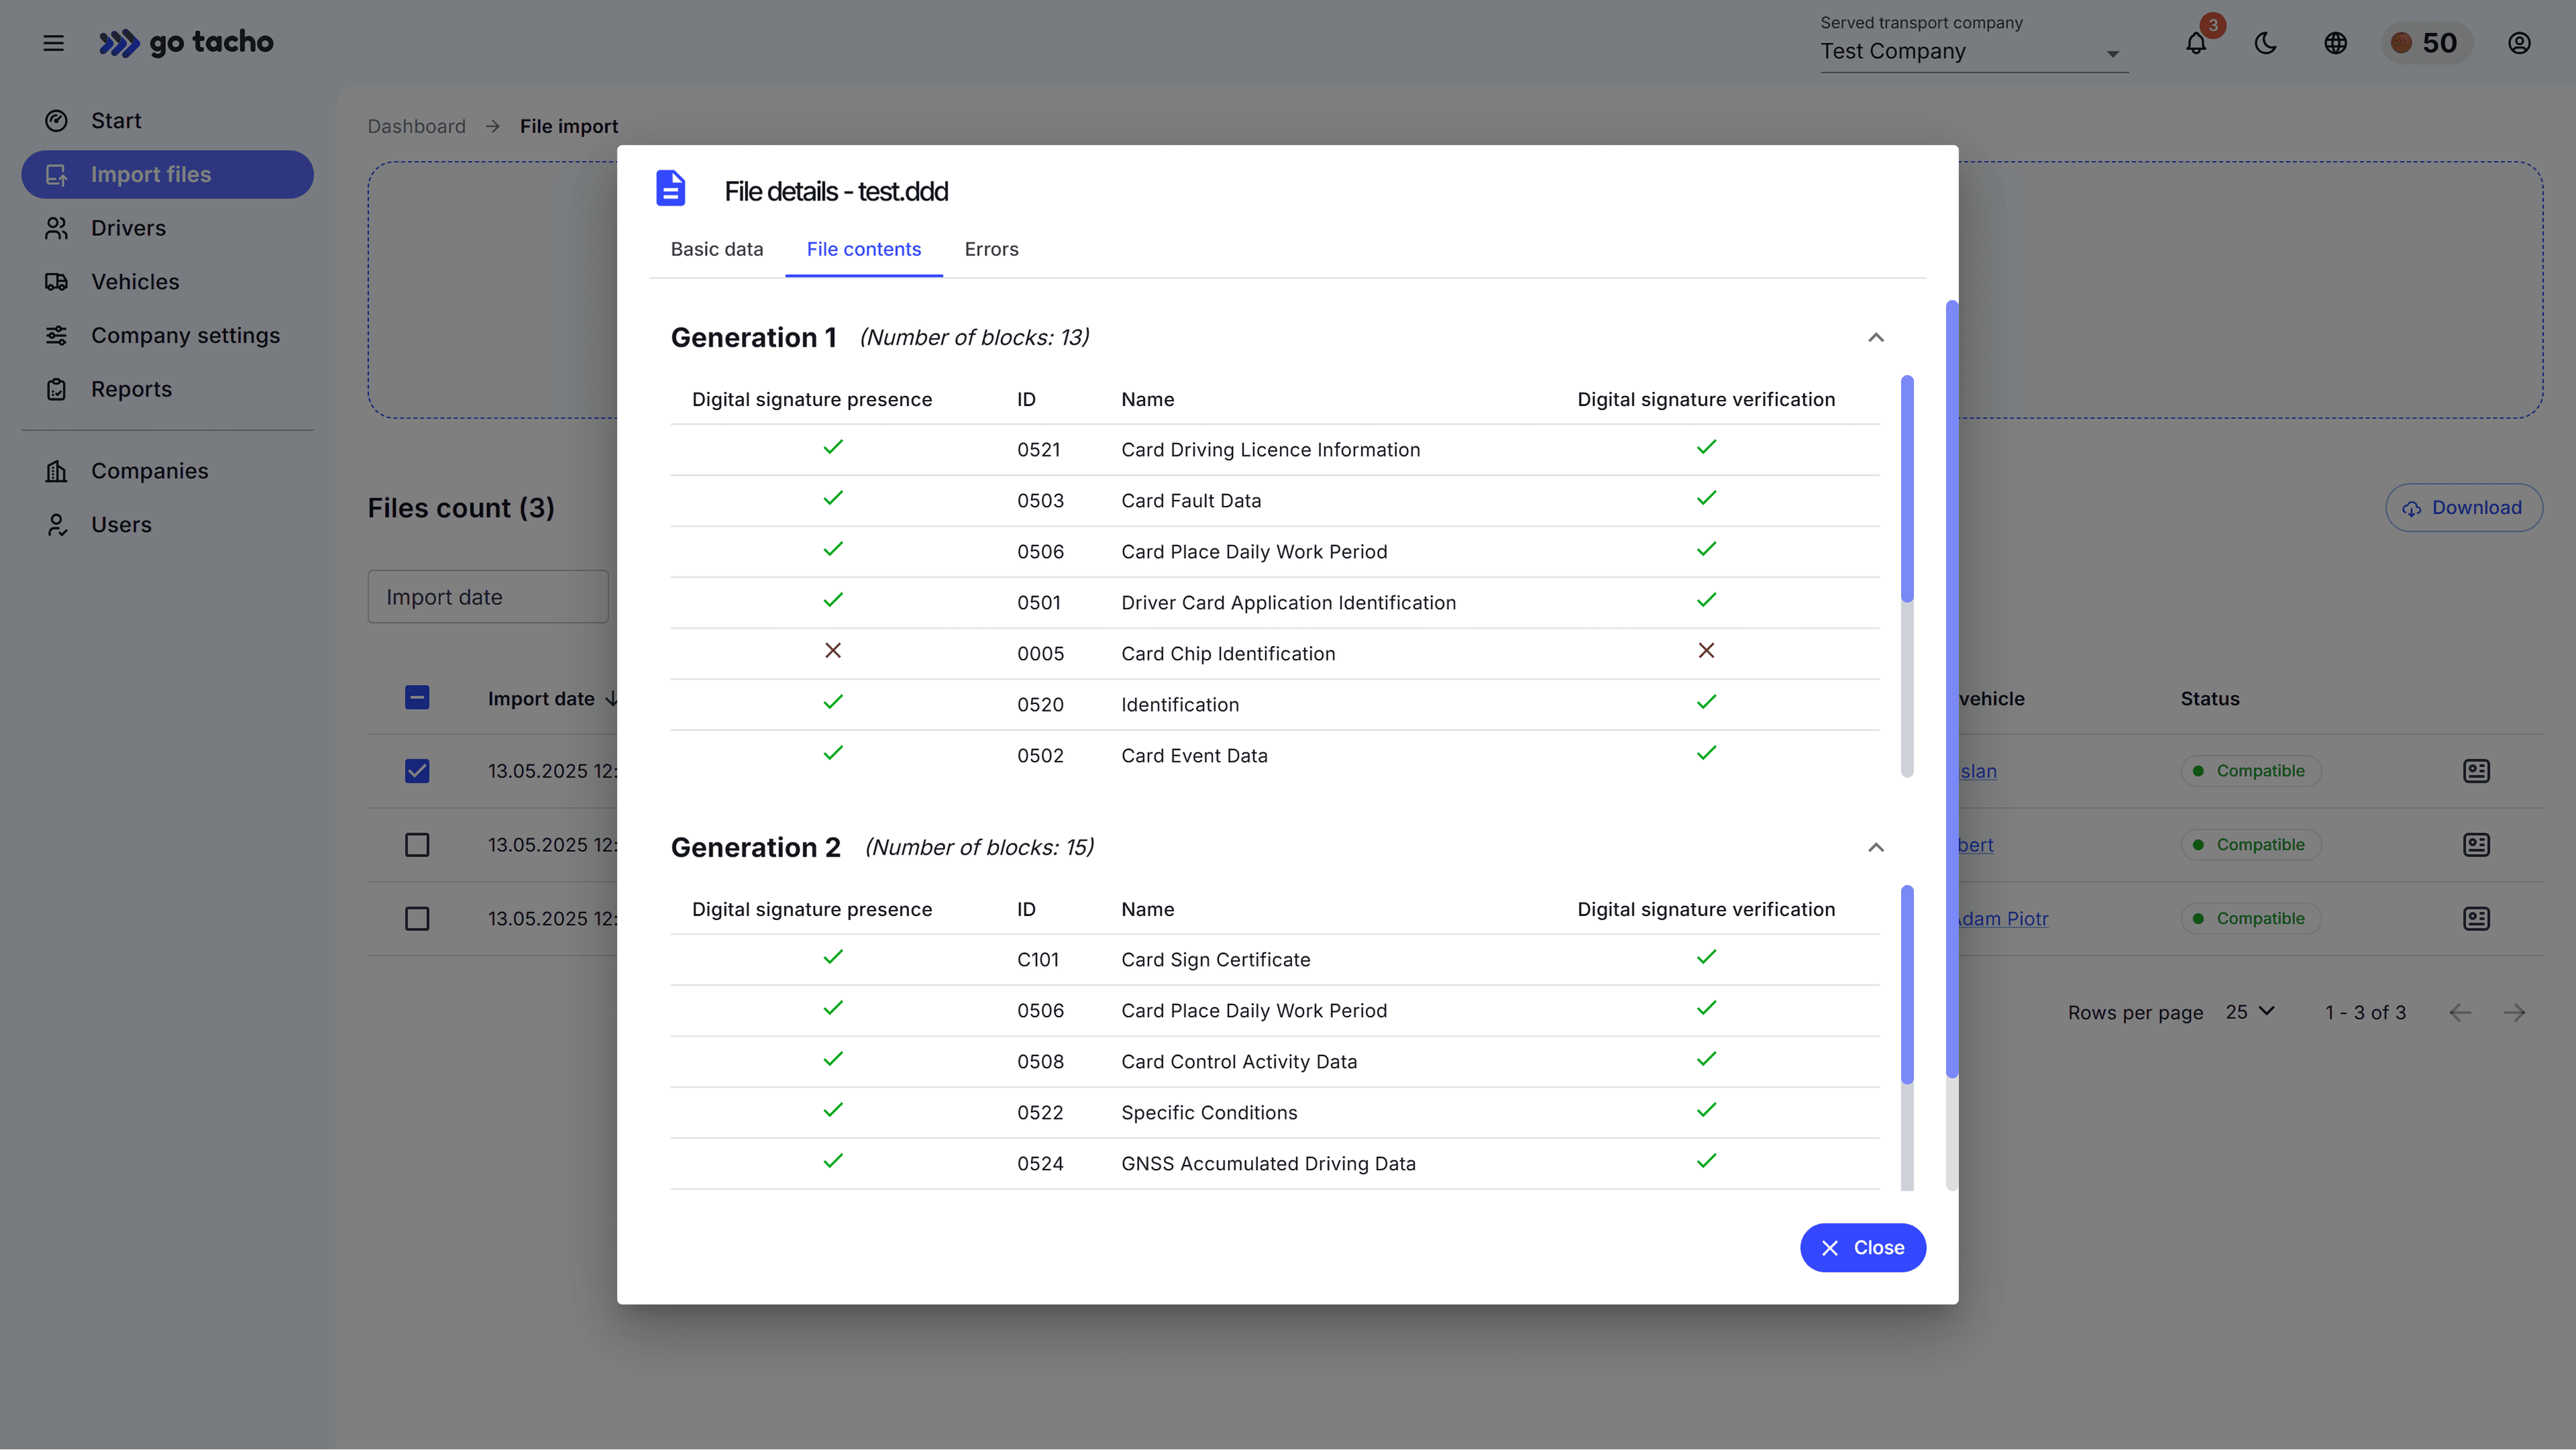This screenshot has width=2576, height=1450.
Task: Click the file document icon in dialog header
Action: [671, 188]
